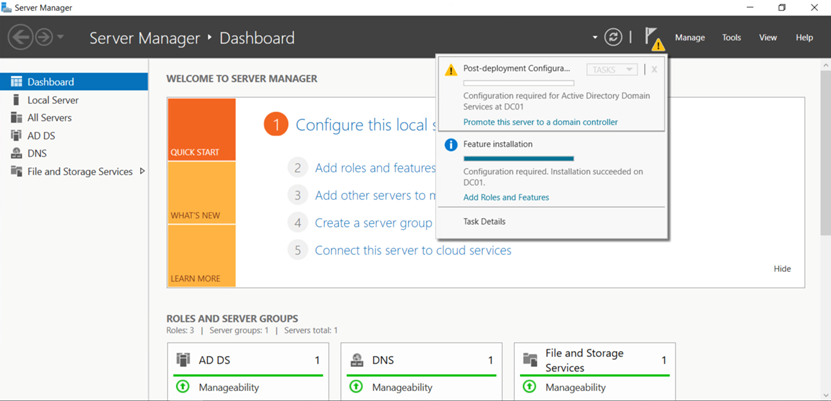Open the DNS role tile header
This screenshot has width=831, height=401.
click(421, 360)
